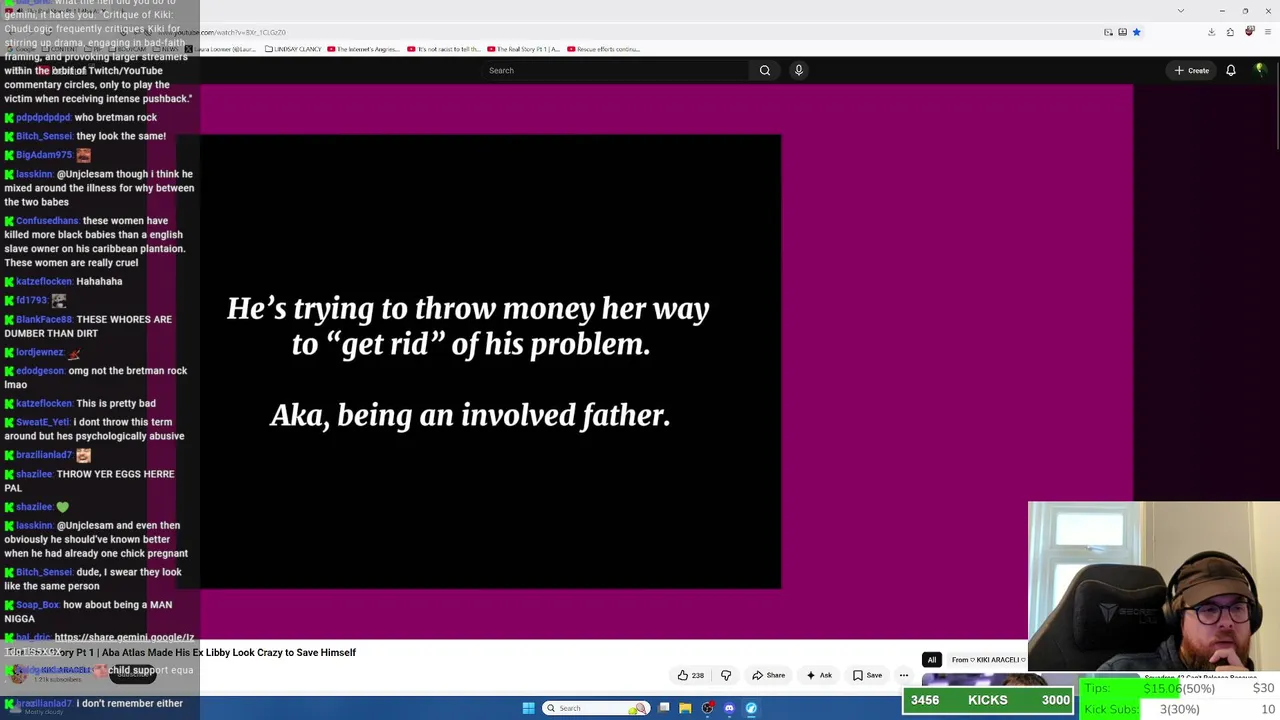Share the video
Image resolution: width=1280 pixels, height=720 pixels.
point(768,675)
